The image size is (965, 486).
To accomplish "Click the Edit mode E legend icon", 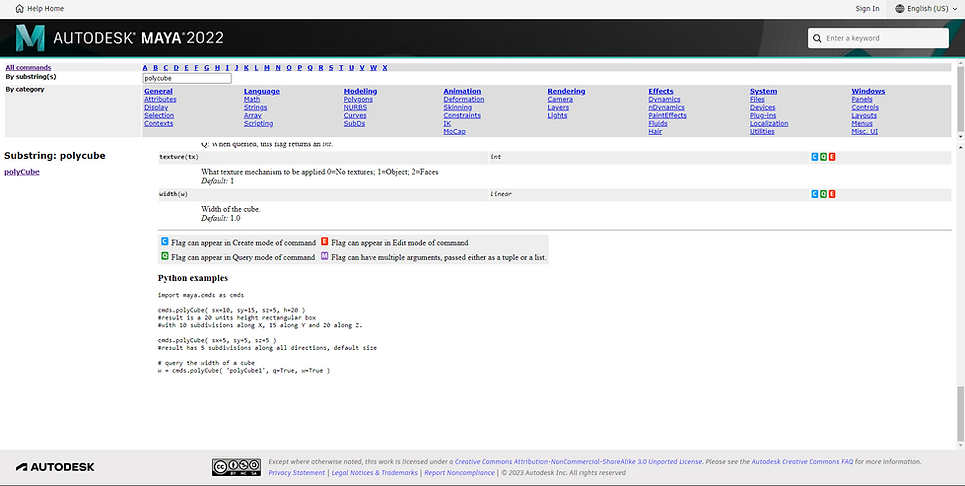I will [324, 242].
